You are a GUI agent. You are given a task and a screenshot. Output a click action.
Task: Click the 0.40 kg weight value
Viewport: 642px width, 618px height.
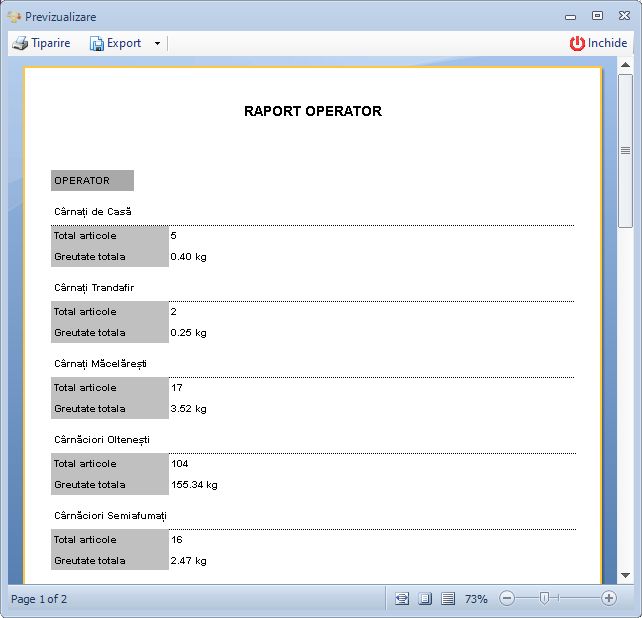[188, 257]
